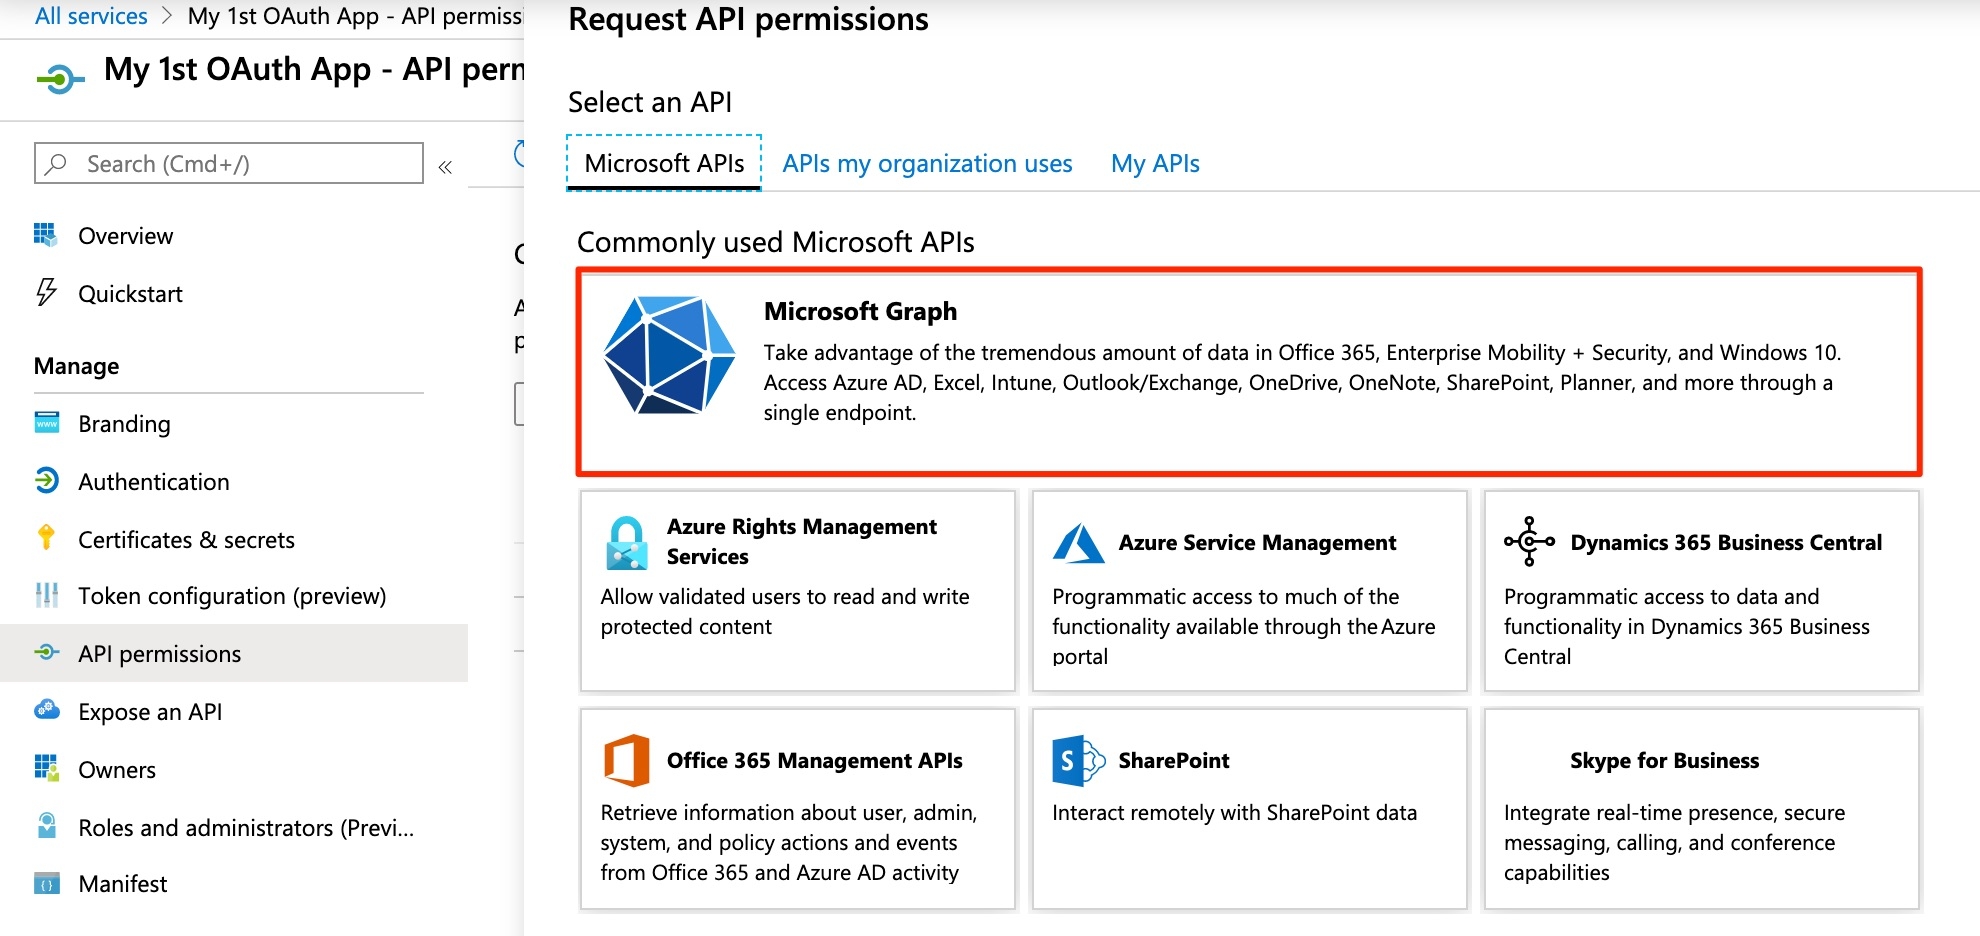Click the Office 365 logo icon
1980x936 pixels.
[627, 761]
